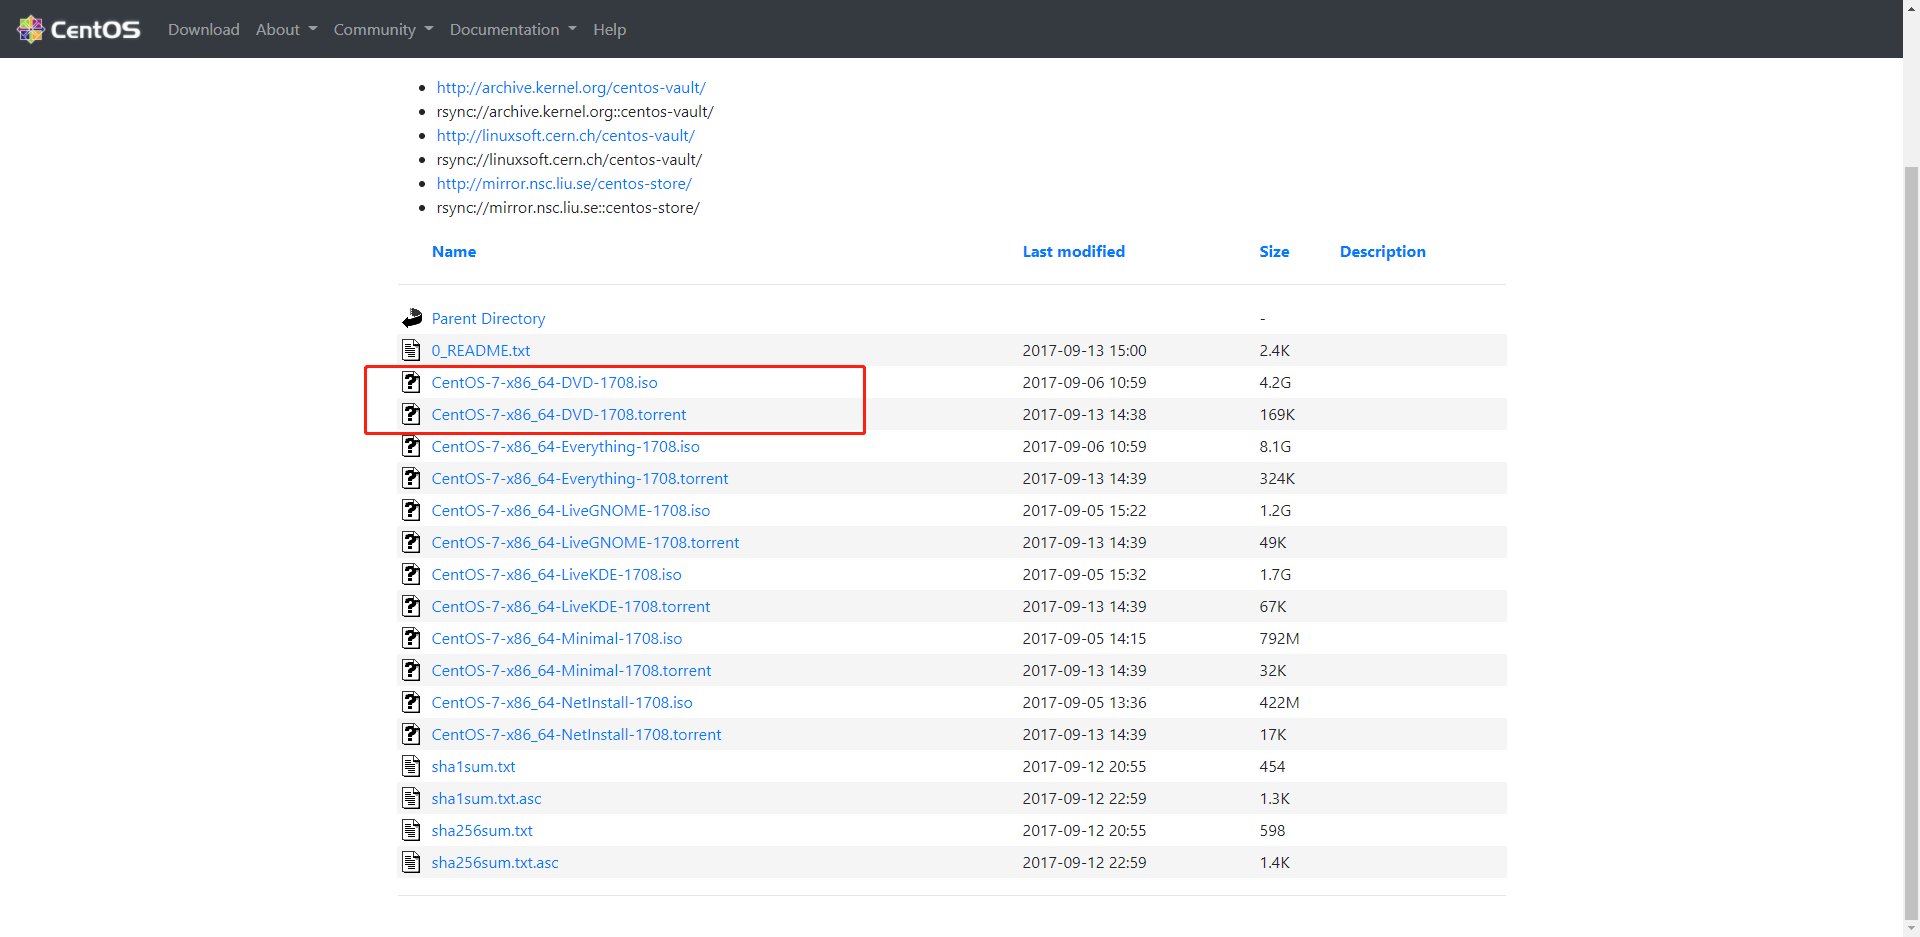Click the rsync://mirror.nsc.liu.se::centos-store/ text
1920x937 pixels.
click(x=568, y=207)
